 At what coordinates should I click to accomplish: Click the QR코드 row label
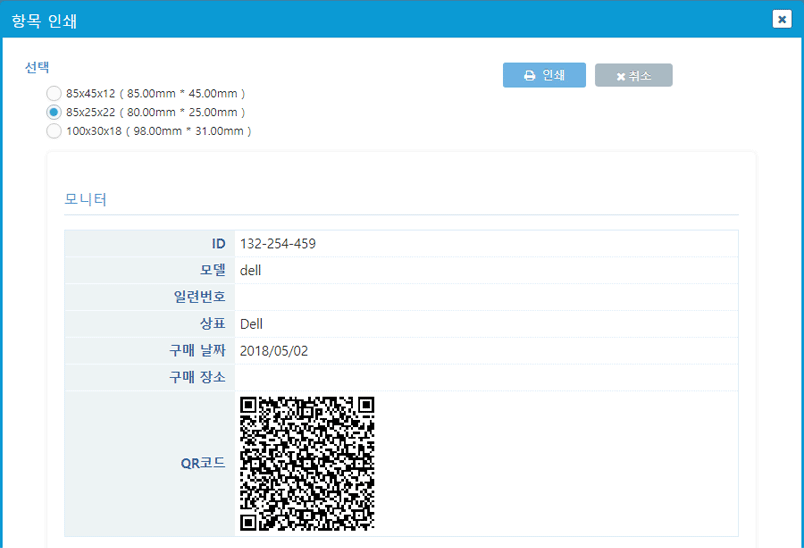tap(203, 463)
